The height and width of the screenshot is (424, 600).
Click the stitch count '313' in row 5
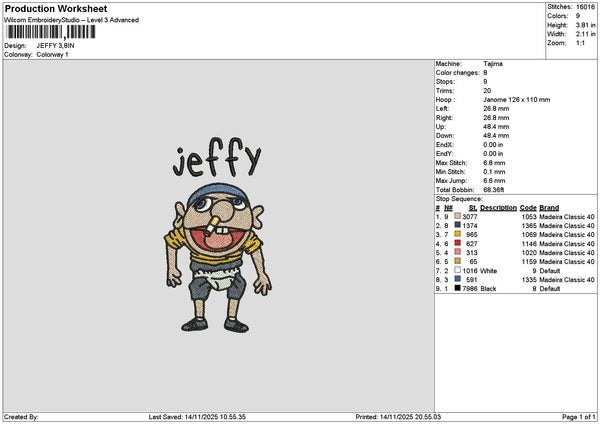pos(472,253)
